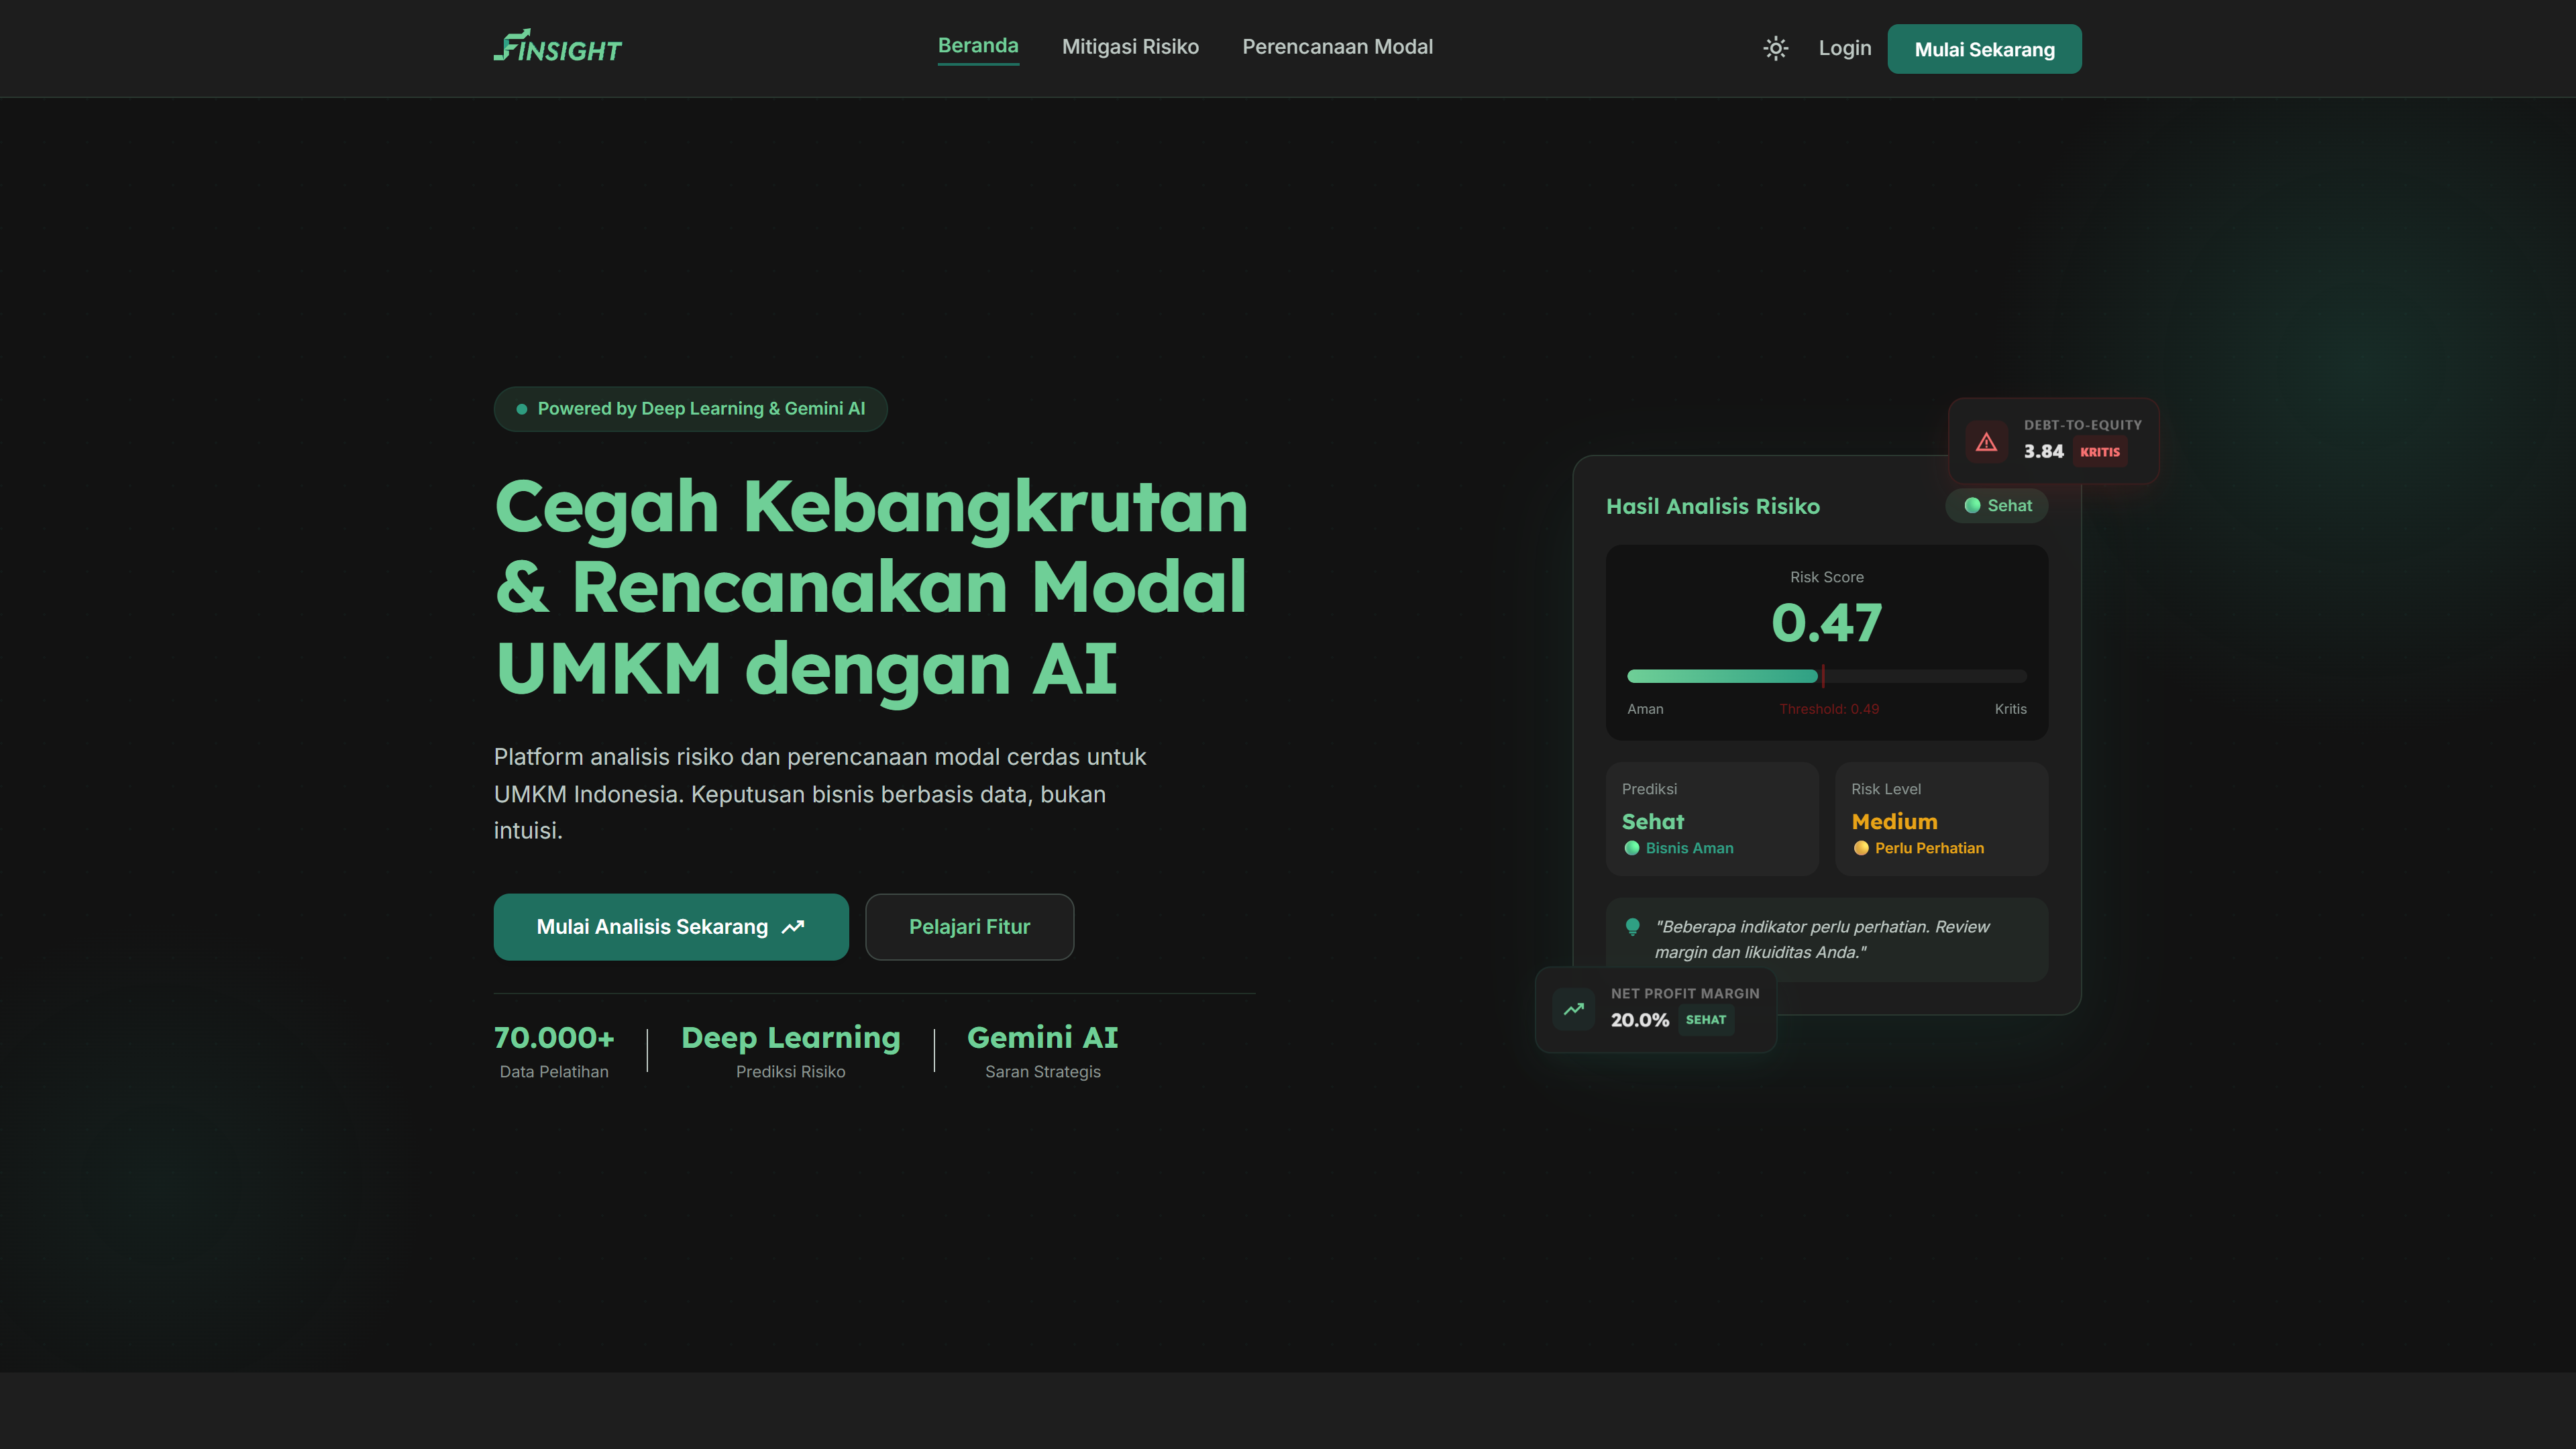This screenshot has width=2576, height=1449.
Task: Click the Prediksi Sehat card
Action: [x=1711, y=819]
